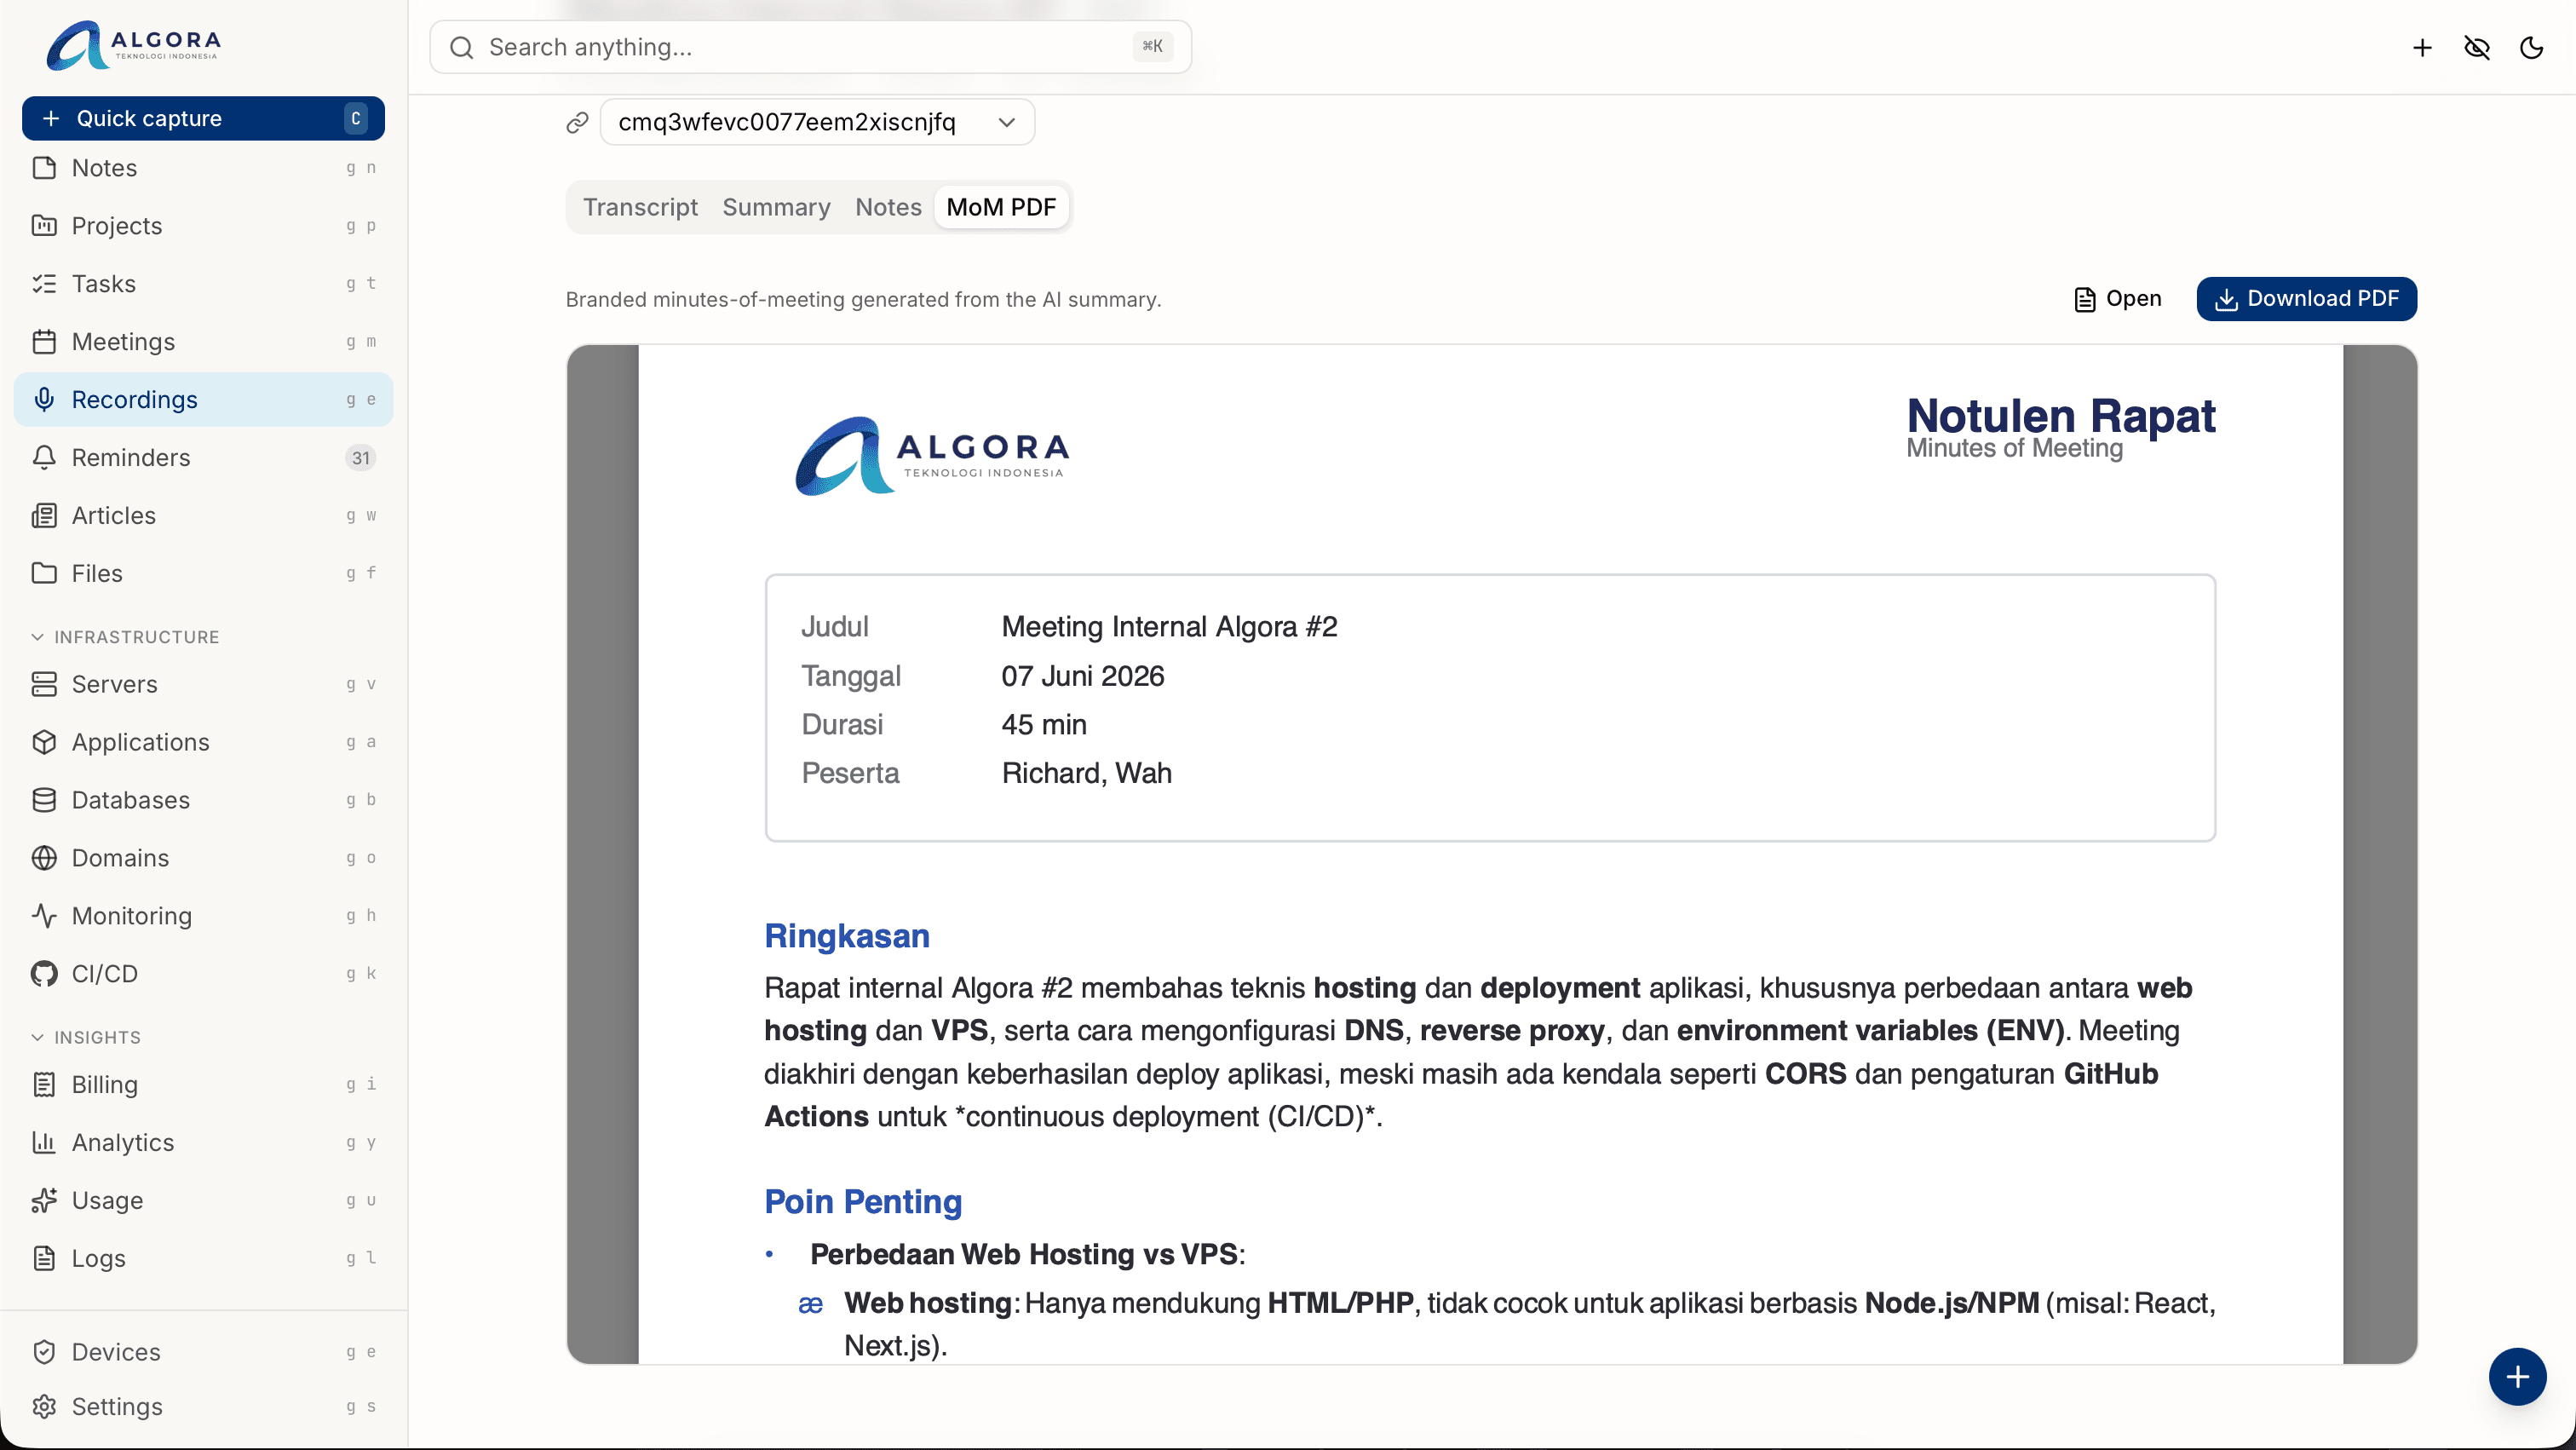Open the Files folder icon
The height and width of the screenshot is (1450, 2576).
pyautogui.click(x=44, y=573)
